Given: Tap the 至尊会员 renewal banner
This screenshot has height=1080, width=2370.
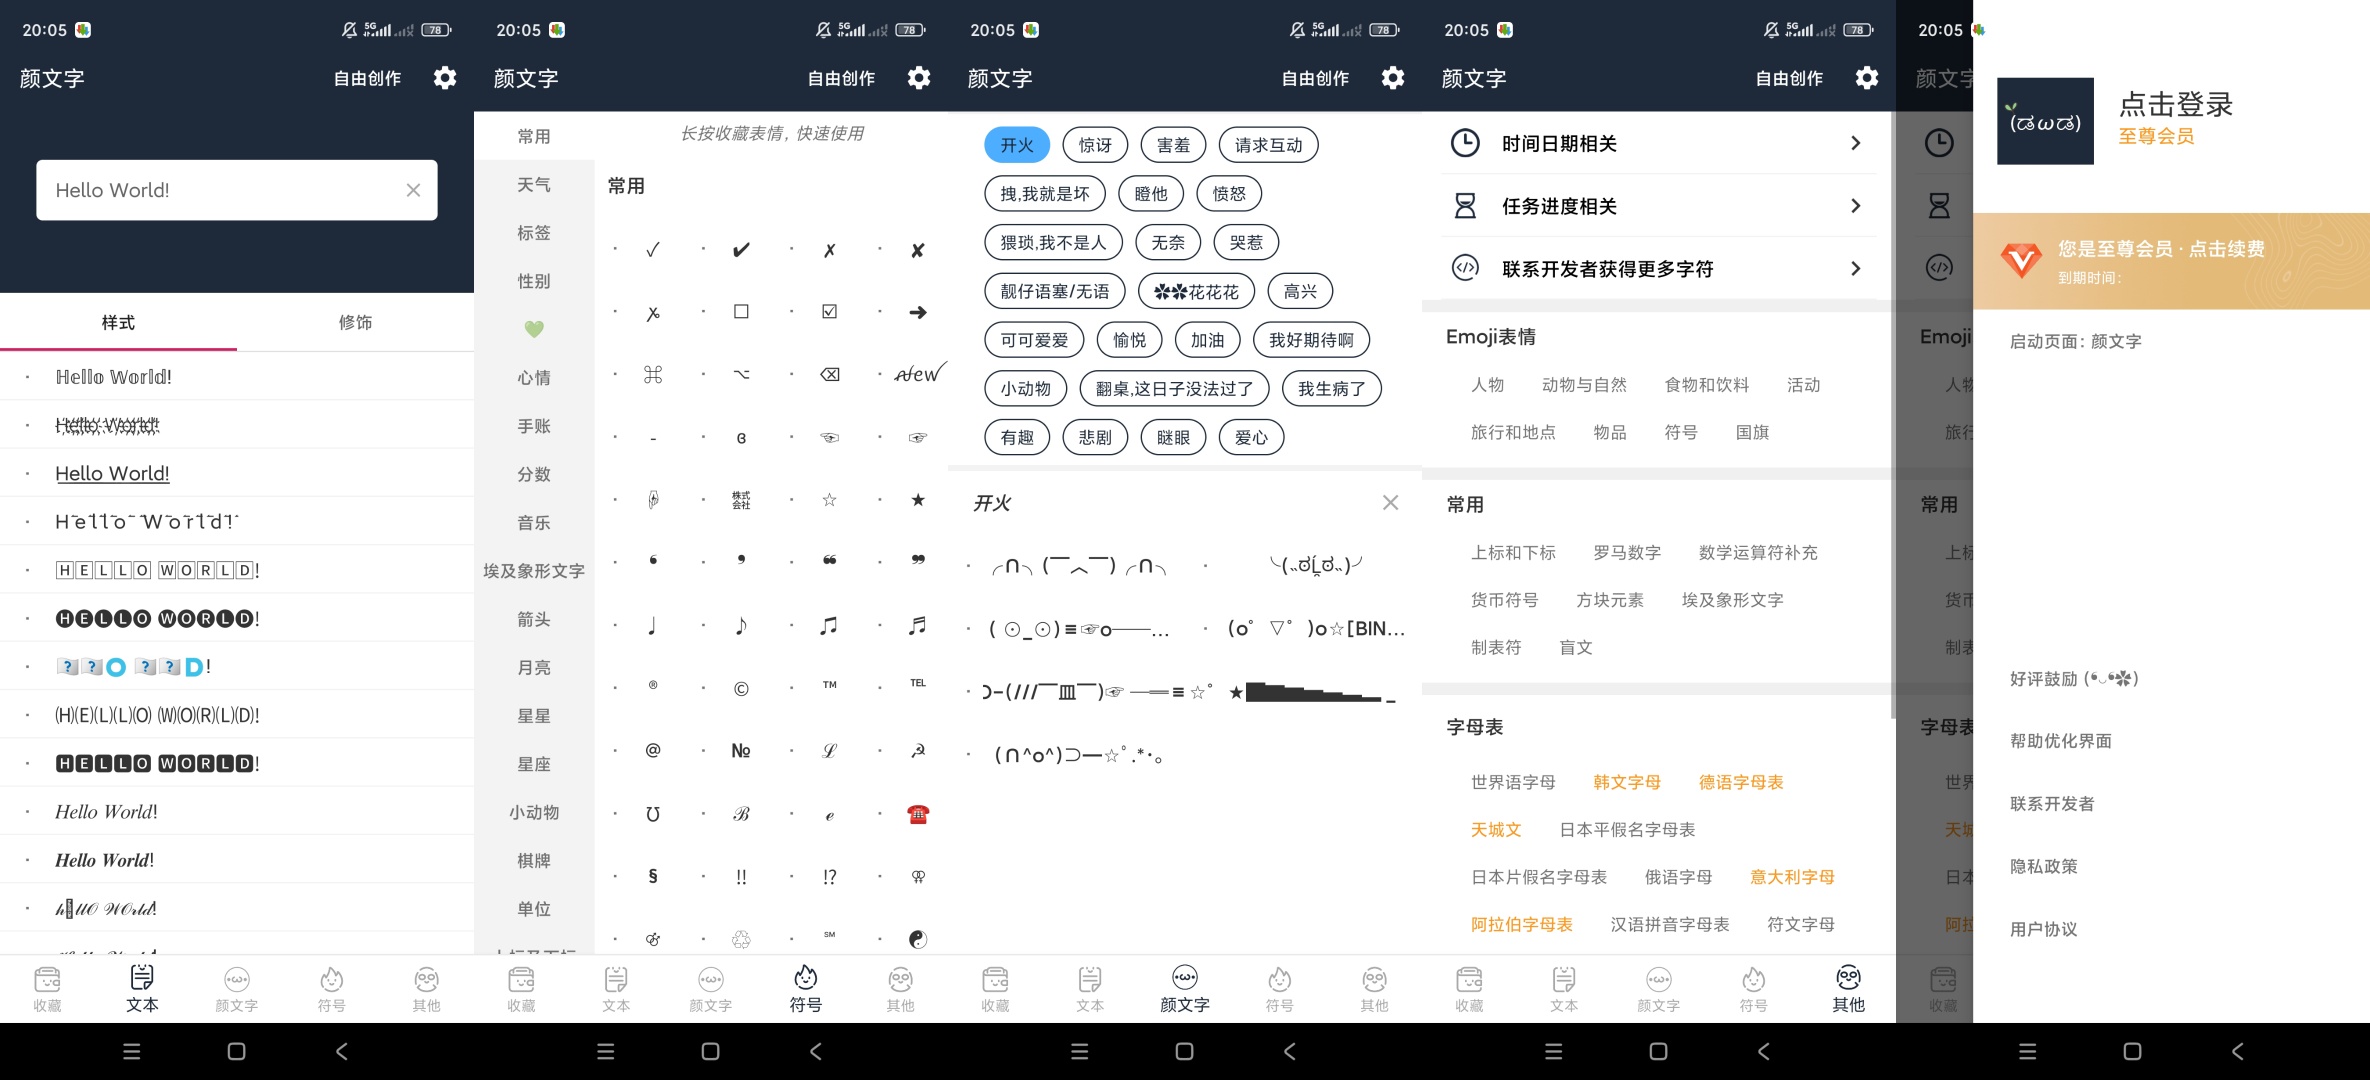Looking at the screenshot, I should coord(2171,260).
